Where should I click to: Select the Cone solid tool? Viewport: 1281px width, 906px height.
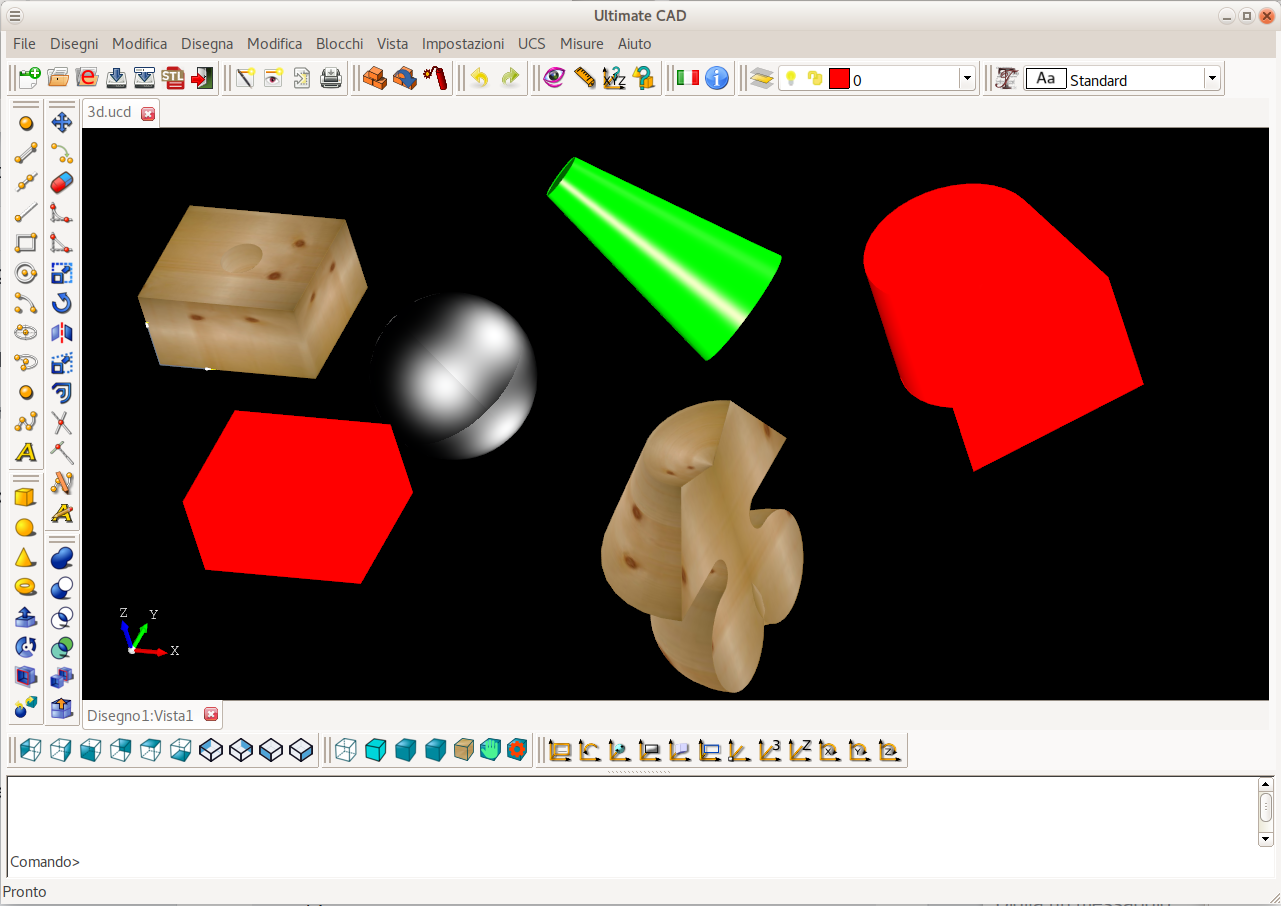pos(26,557)
